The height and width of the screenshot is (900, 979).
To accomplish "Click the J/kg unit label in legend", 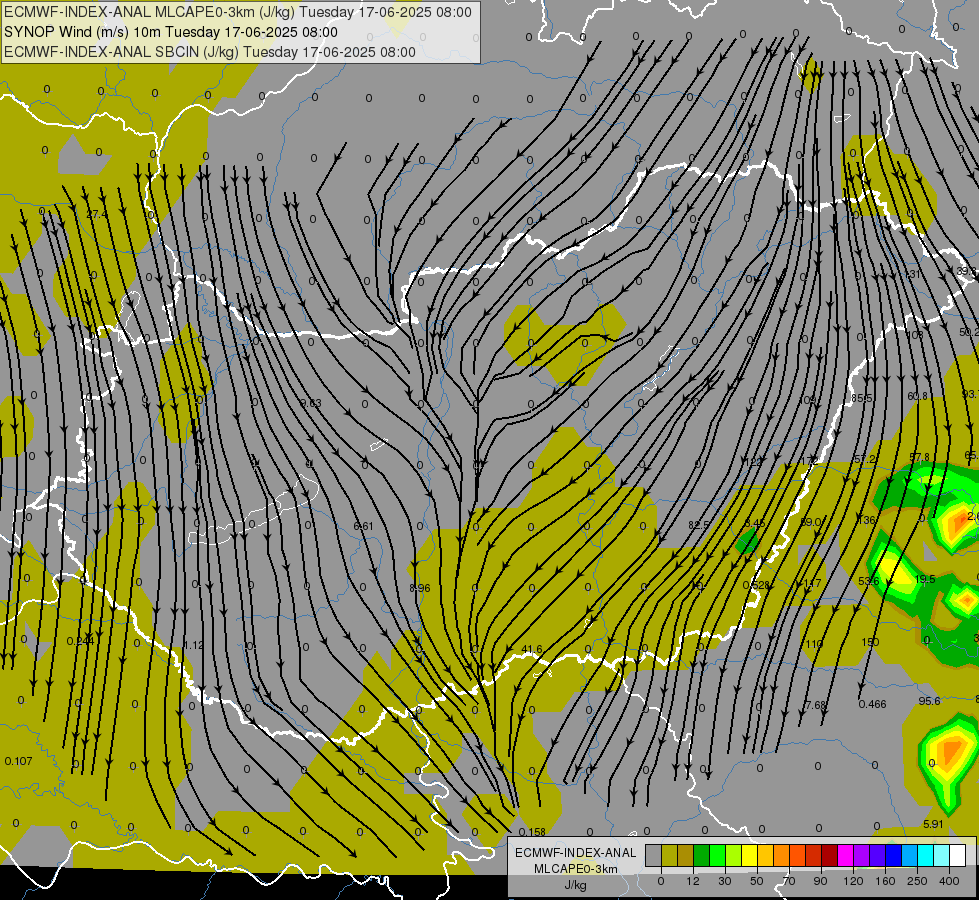I will click(x=575, y=885).
